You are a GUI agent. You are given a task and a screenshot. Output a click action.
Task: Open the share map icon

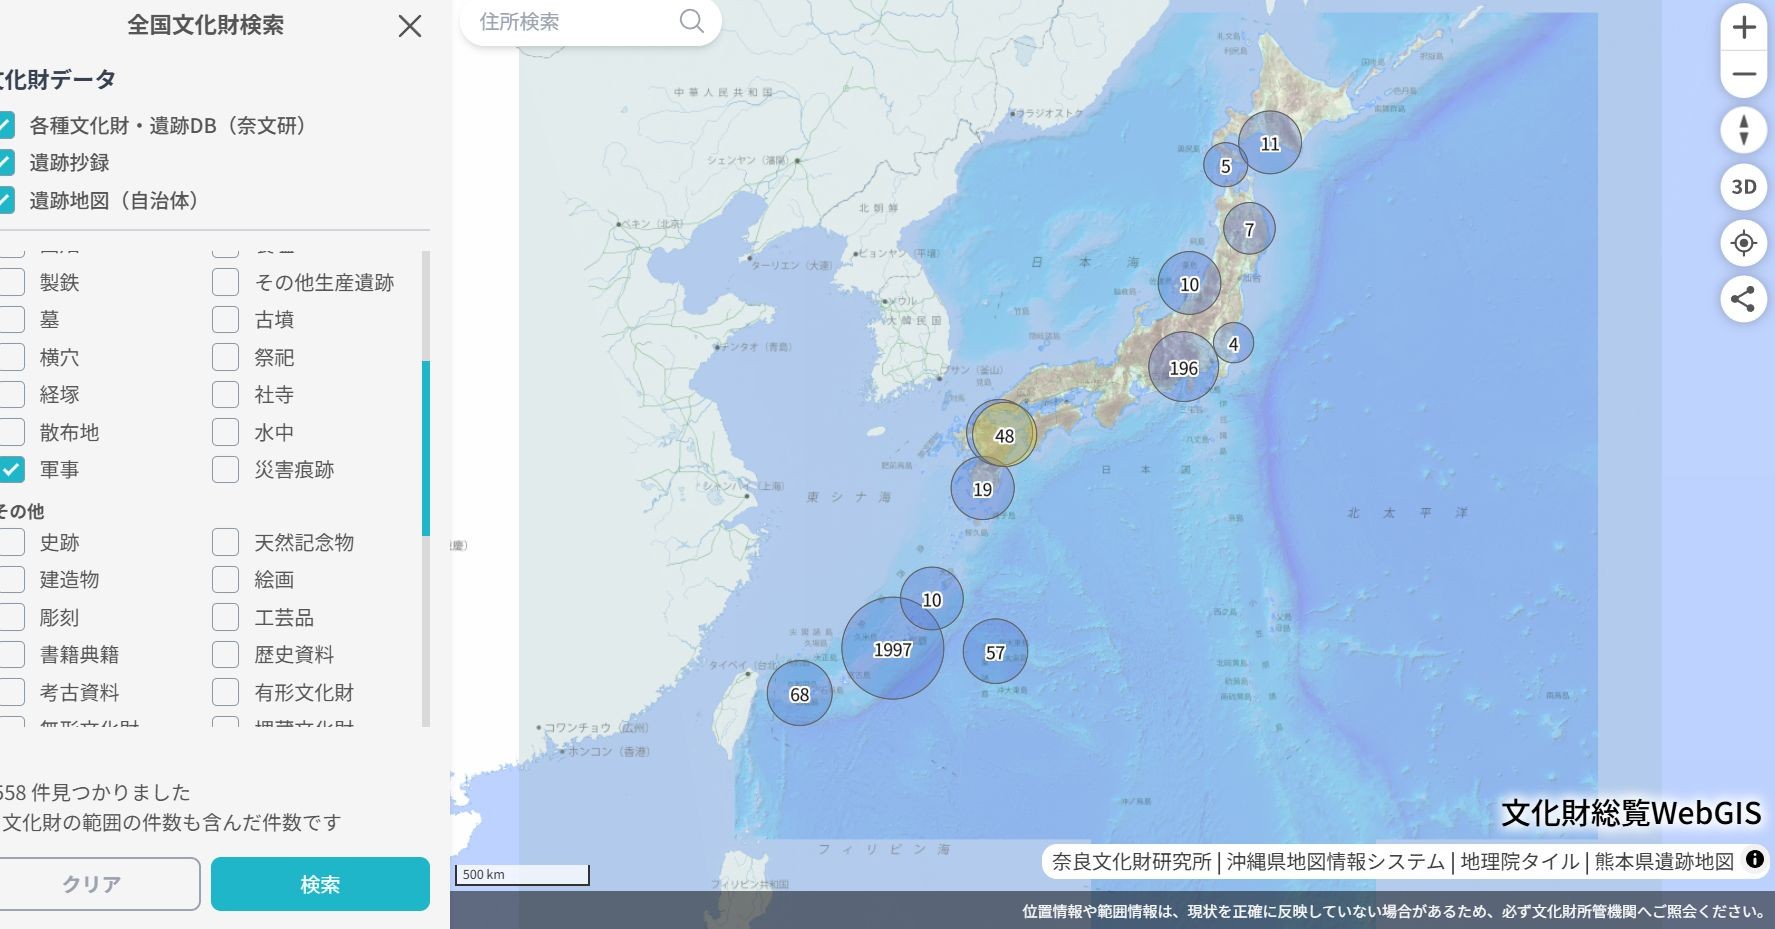click(x=1743, y=299)
